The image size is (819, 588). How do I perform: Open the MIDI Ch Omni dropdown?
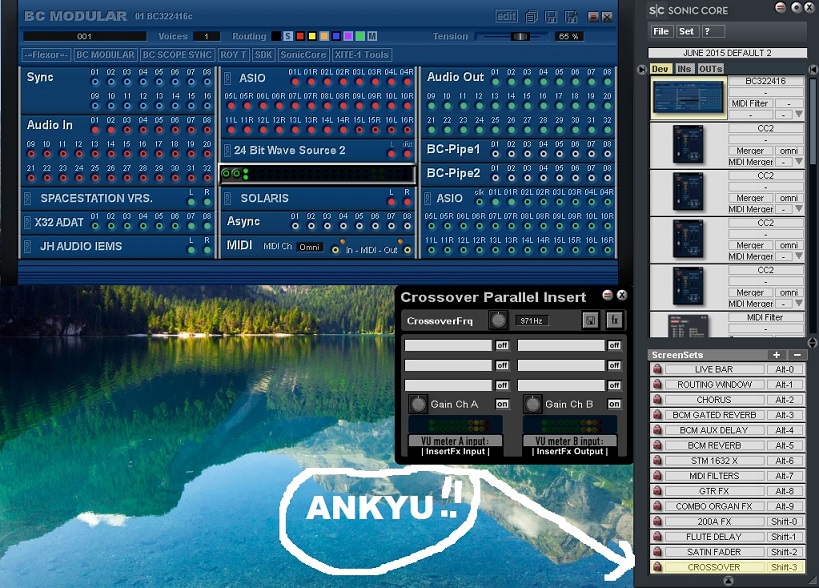click(x=310, y=247)
